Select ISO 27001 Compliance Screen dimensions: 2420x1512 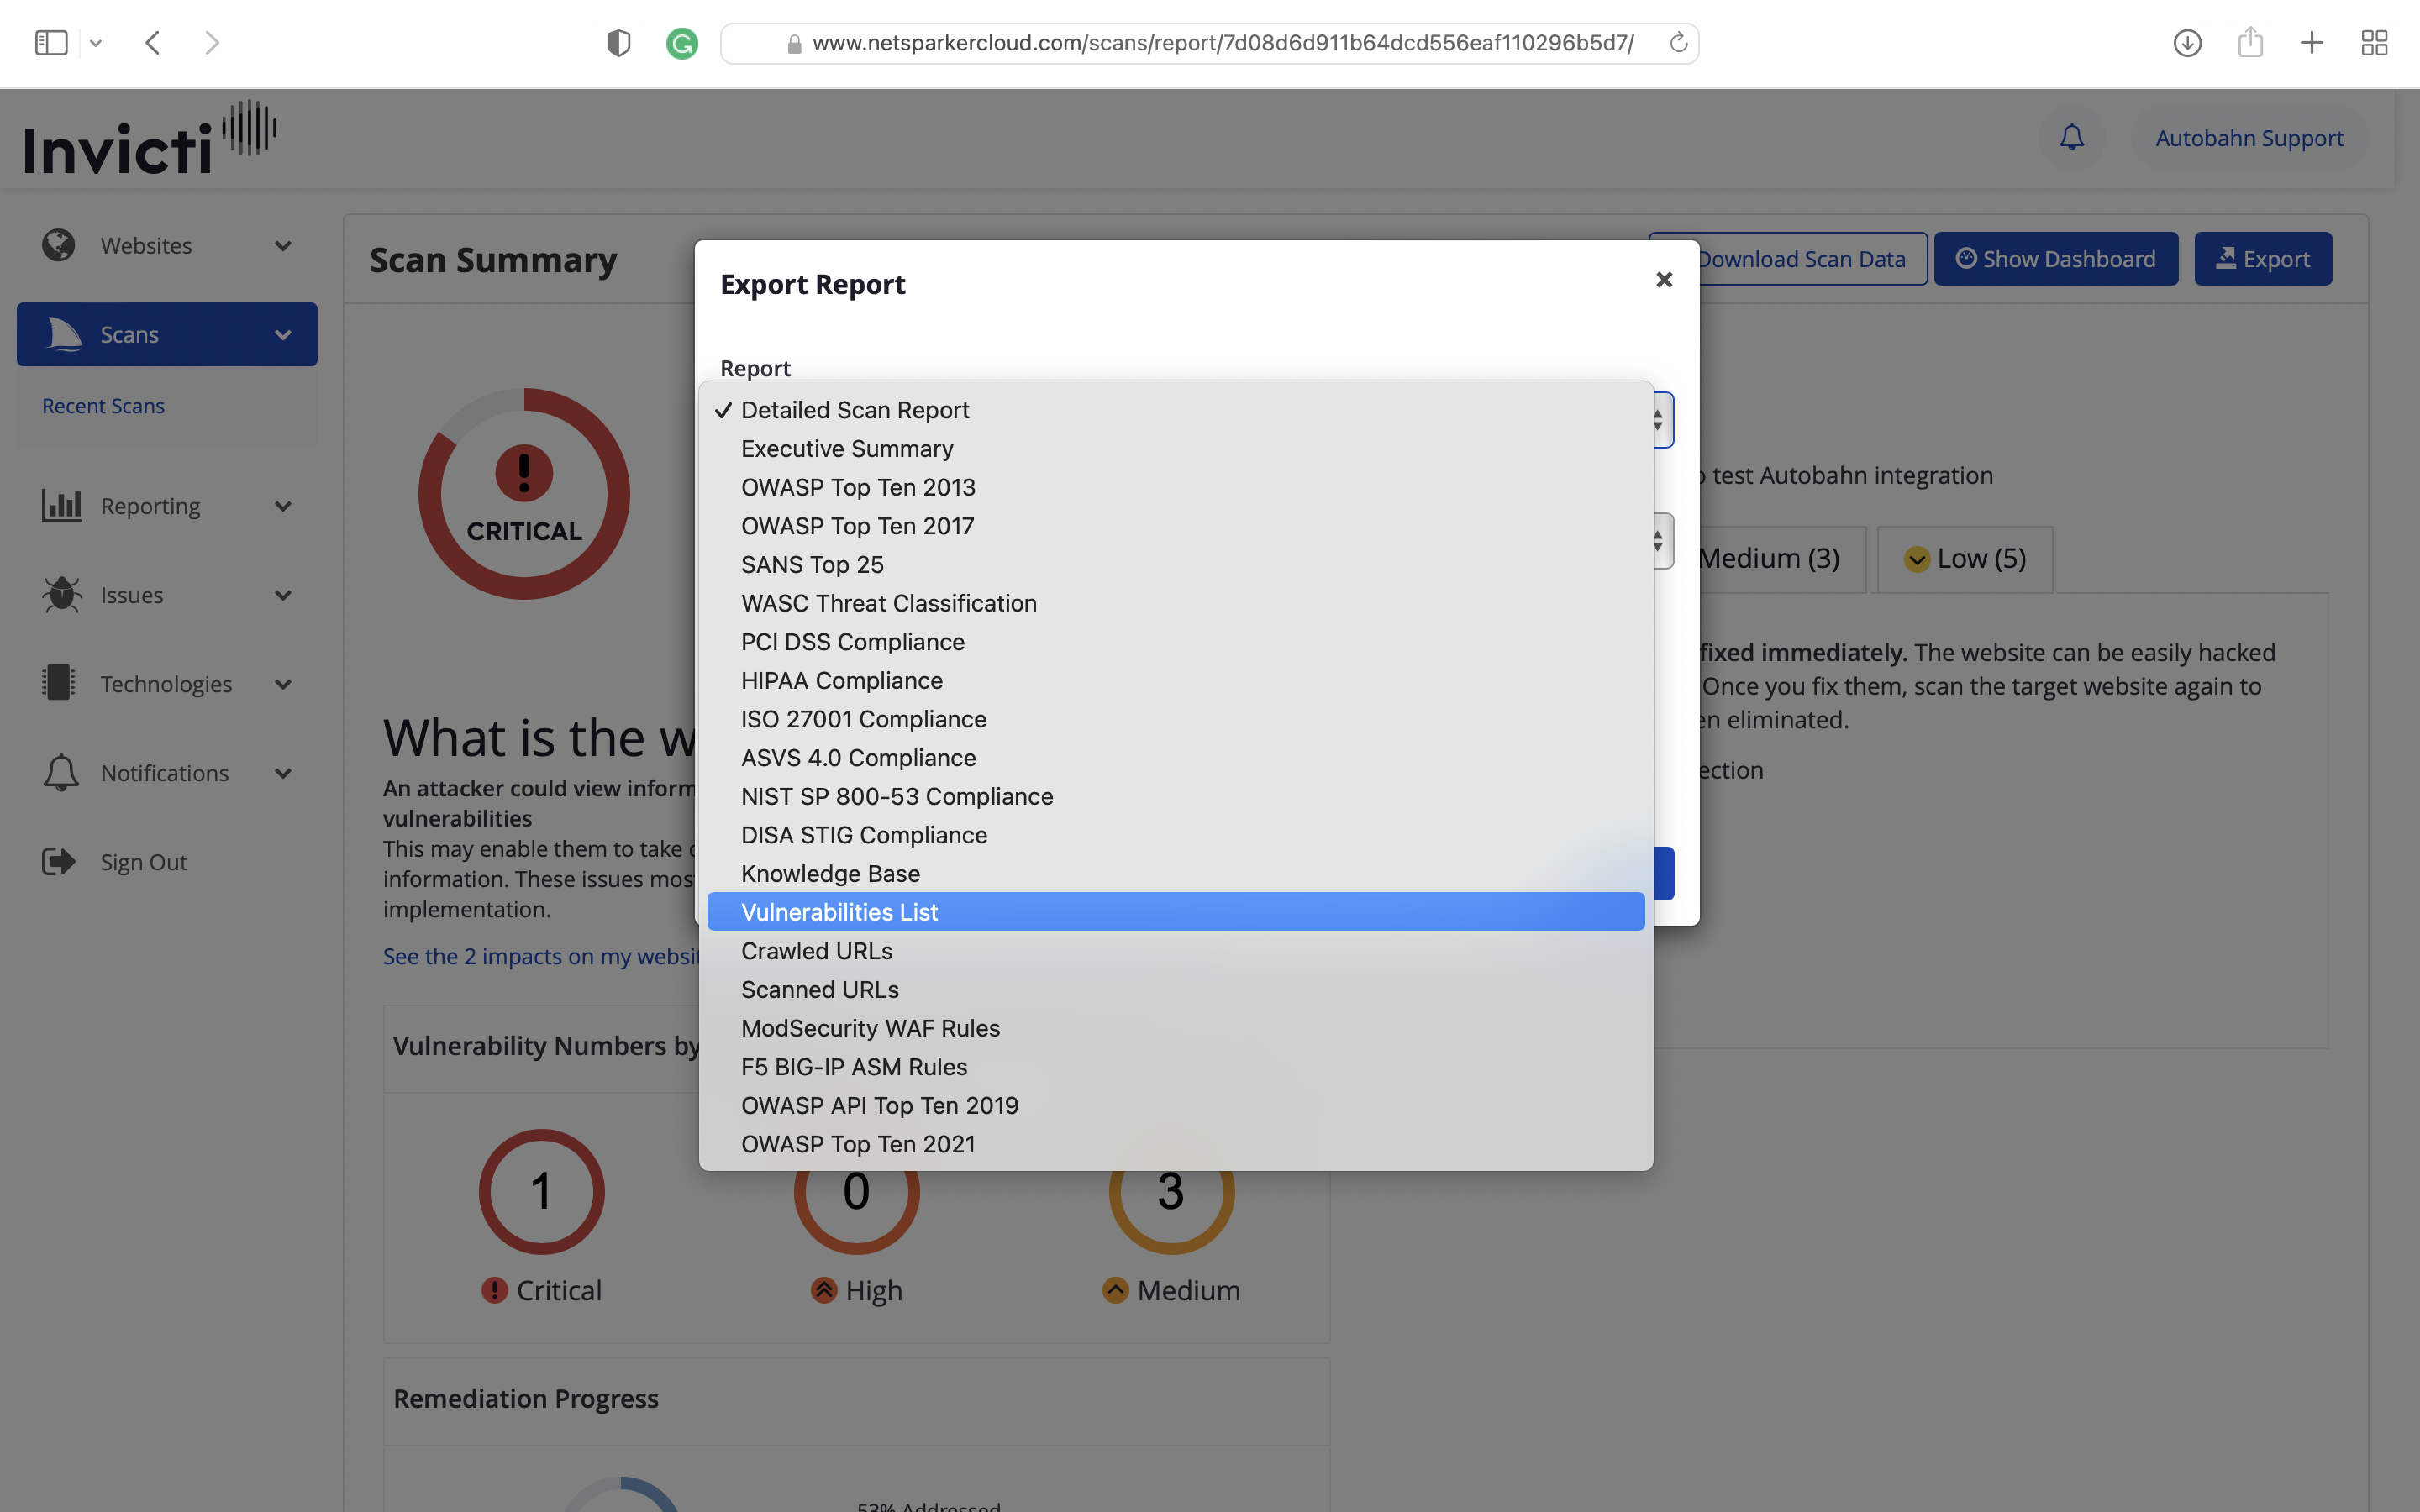coord(1176,719)
